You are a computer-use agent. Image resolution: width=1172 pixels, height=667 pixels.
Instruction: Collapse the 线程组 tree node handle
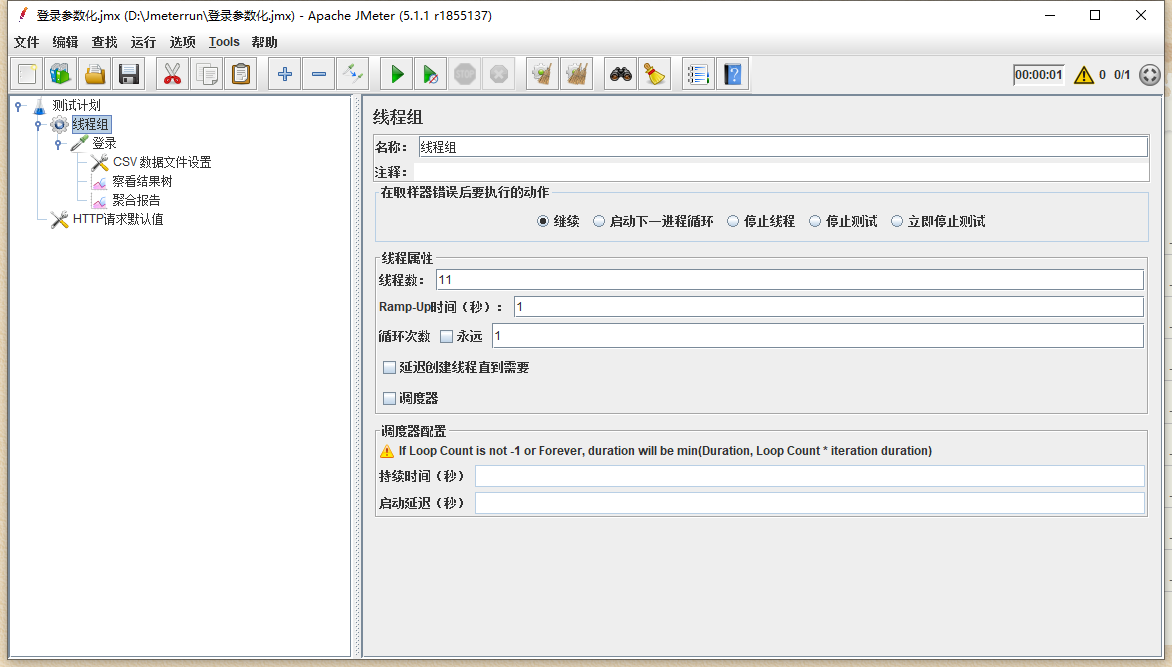coord(38,125)
